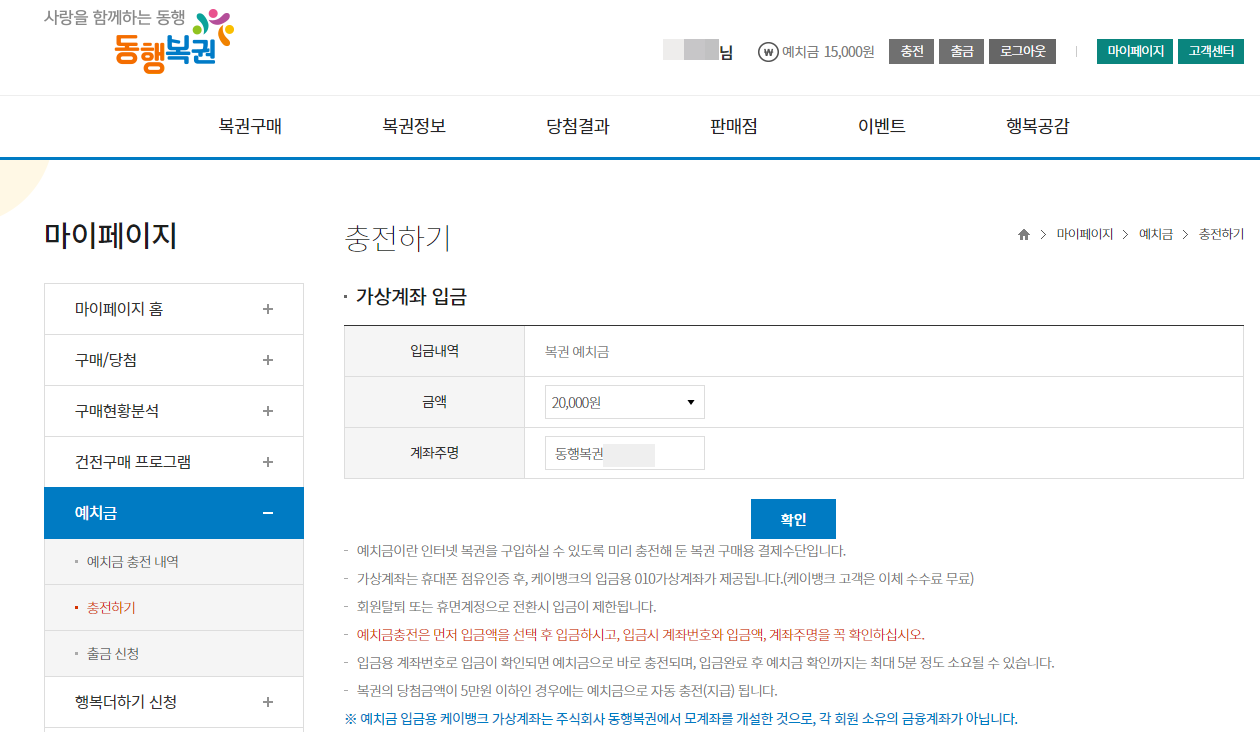
Task: Click the 마이페이지 breadcrumb link
Action: 1084,233
